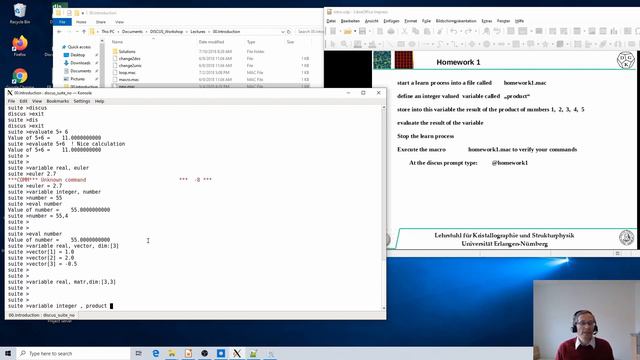Open the File tab in File Explorer
The height and width of the screenshot is (360, 640).
tap(62, 22)
